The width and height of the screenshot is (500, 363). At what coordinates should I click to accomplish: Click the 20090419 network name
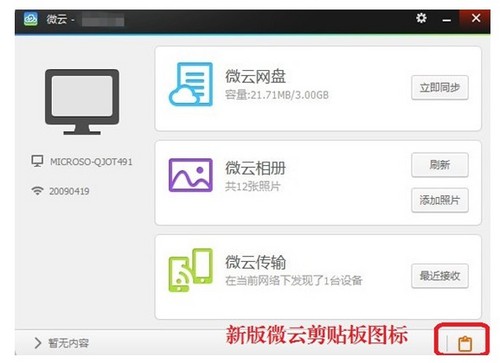69,191
